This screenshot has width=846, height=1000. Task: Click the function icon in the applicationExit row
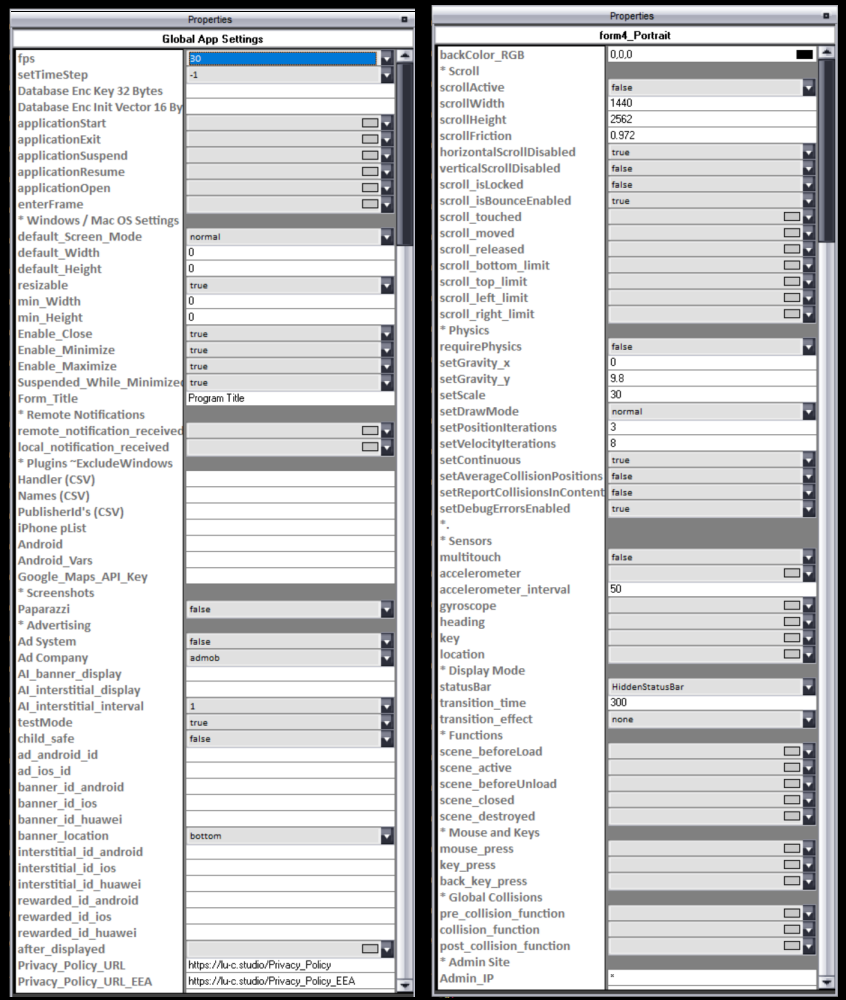pyautogui.click(x=370, y=139)
